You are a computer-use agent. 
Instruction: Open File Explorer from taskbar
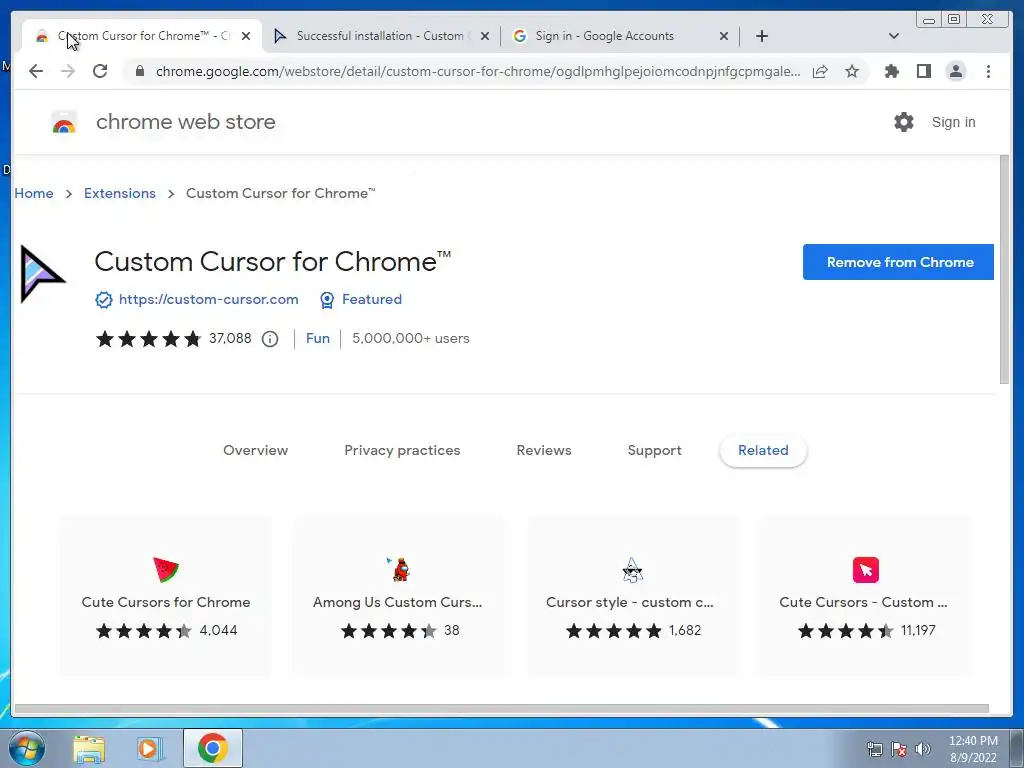(x=89, y=748)
